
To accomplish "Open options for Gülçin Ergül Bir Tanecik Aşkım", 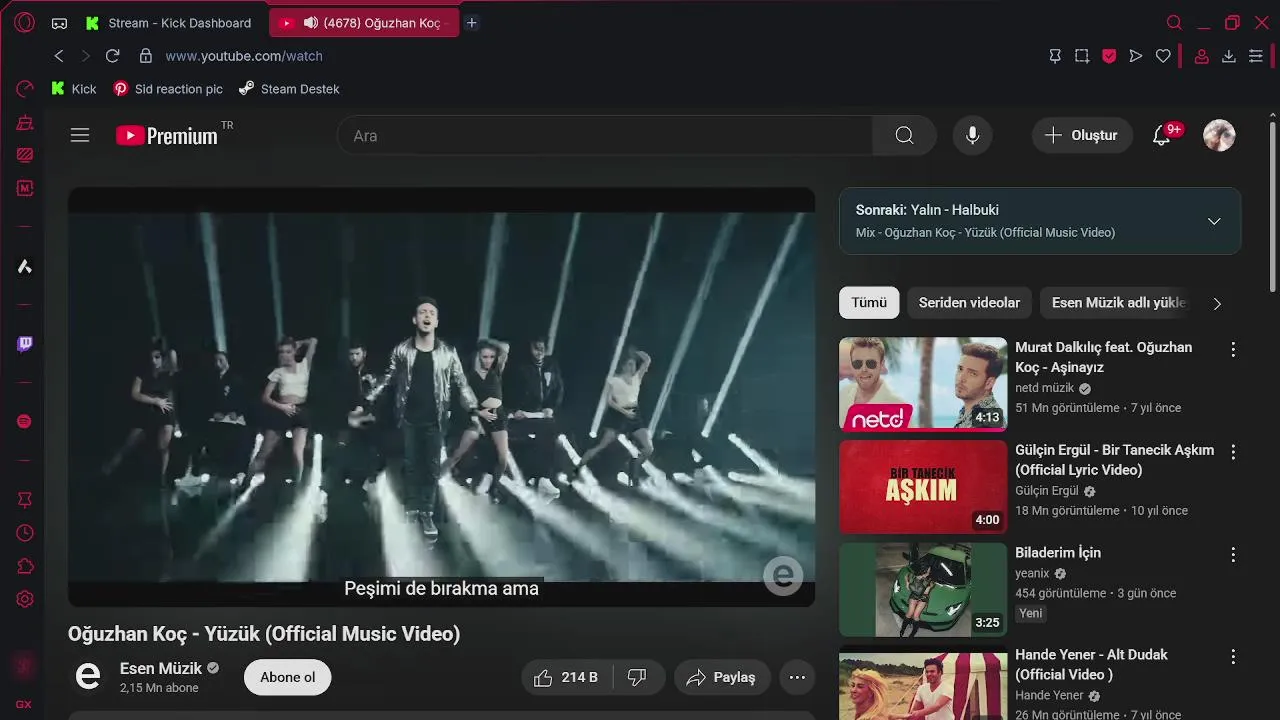I will 1233,452.
